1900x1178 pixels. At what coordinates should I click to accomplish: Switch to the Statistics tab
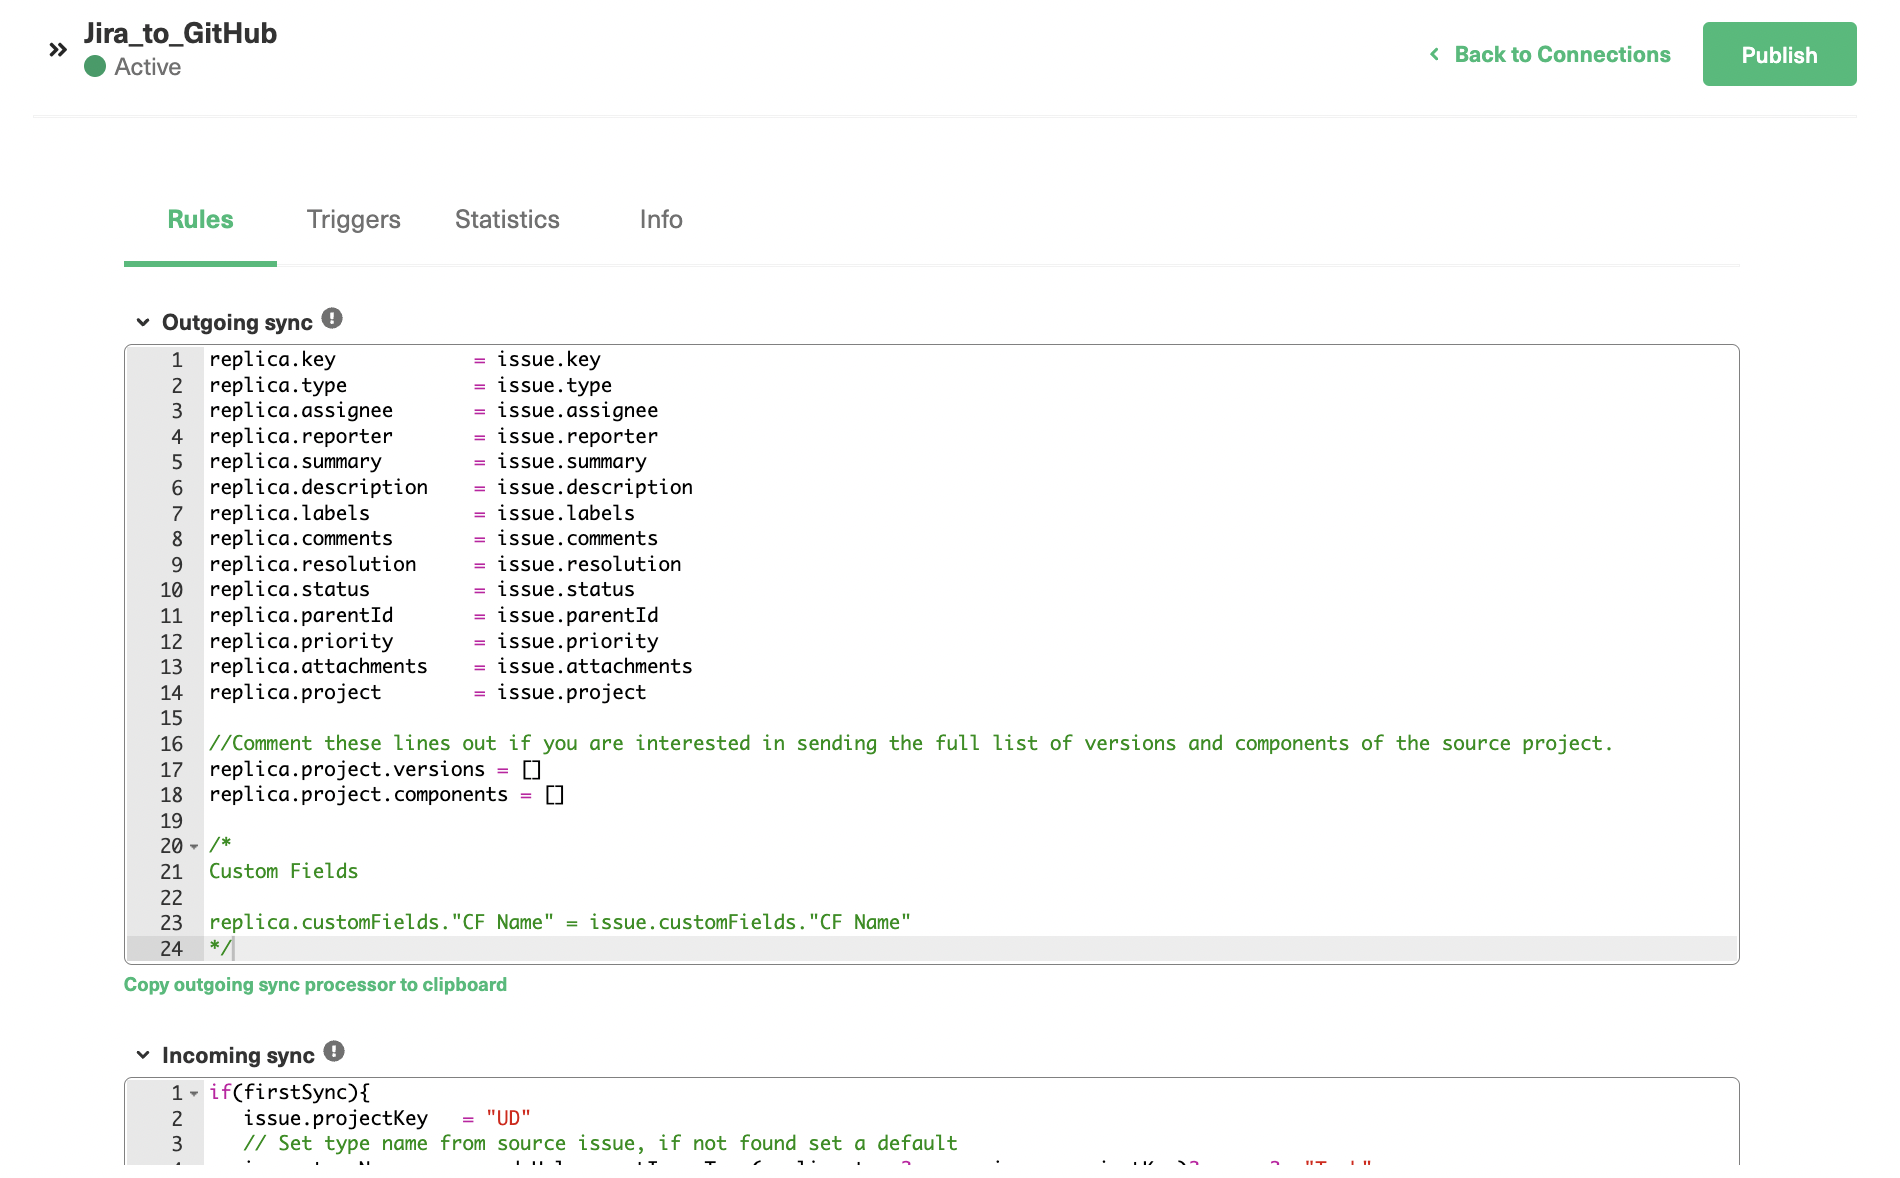tap(507, 219)
